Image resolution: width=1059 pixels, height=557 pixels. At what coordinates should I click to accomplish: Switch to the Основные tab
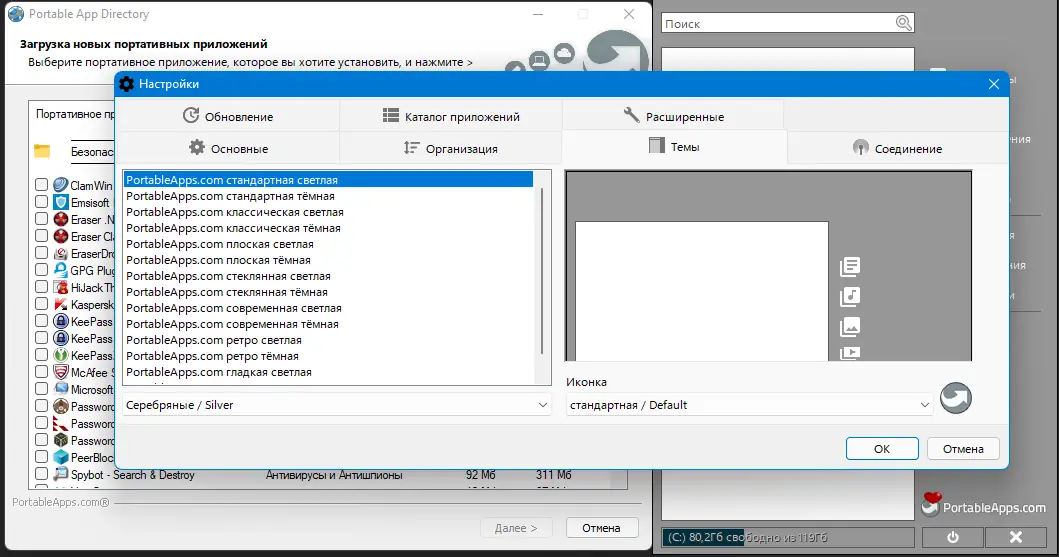coord(228,149)
